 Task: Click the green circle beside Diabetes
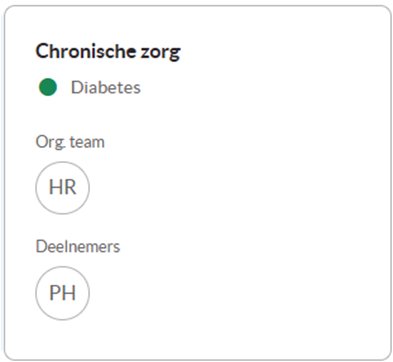(48, 87)
